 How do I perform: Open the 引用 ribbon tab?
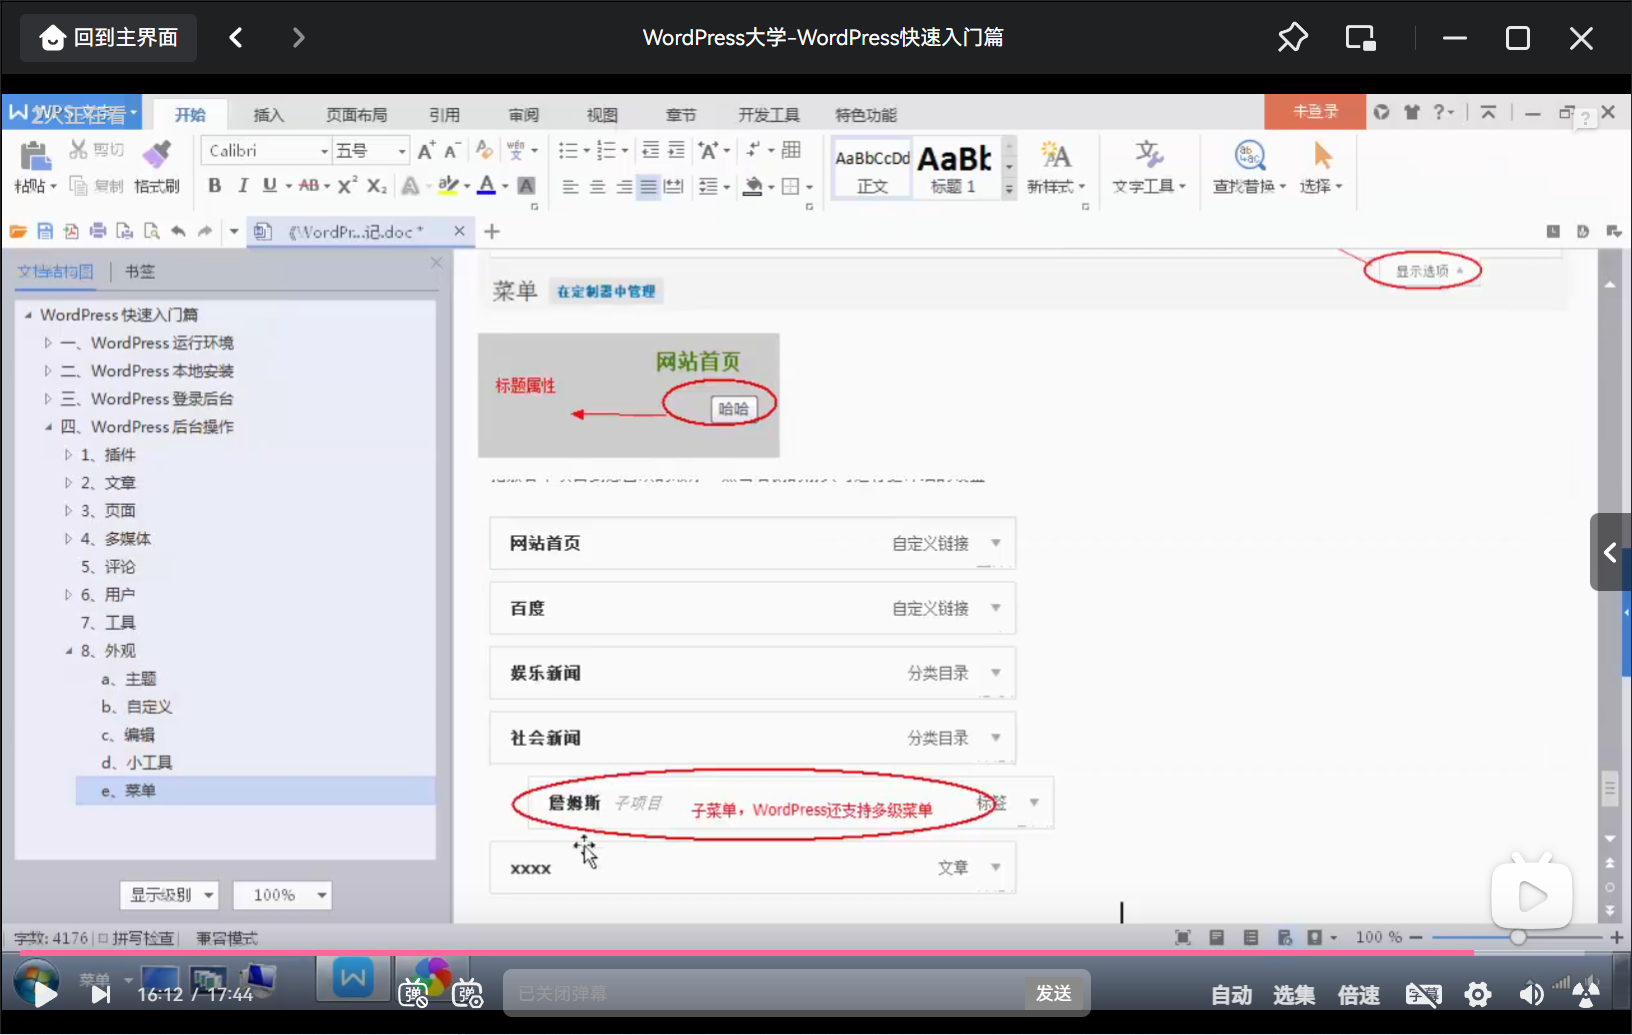click(445, 115)
